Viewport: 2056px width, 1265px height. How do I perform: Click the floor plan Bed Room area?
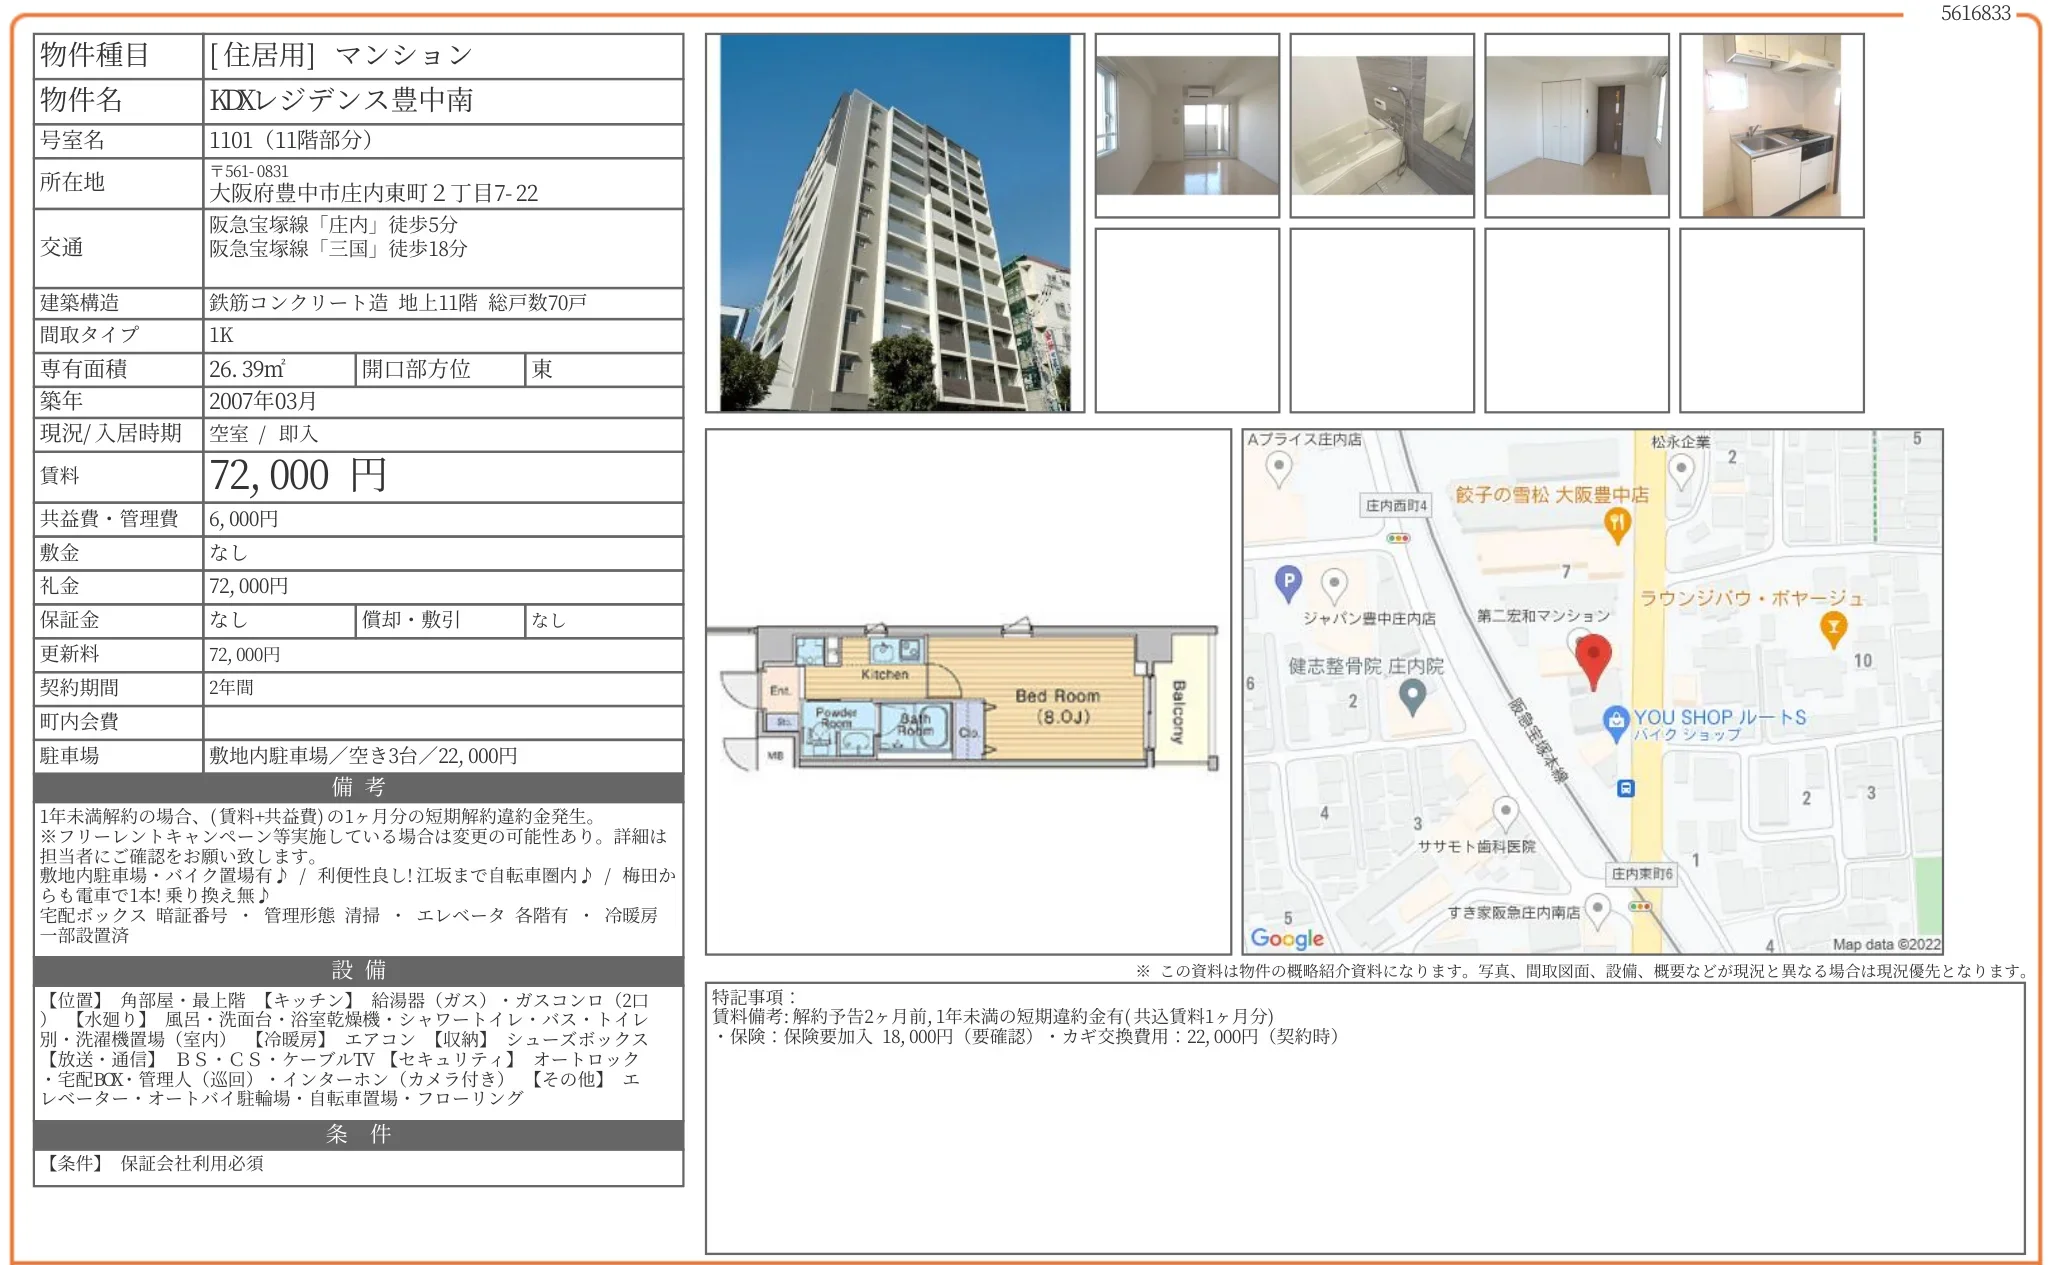(1056, 705)
